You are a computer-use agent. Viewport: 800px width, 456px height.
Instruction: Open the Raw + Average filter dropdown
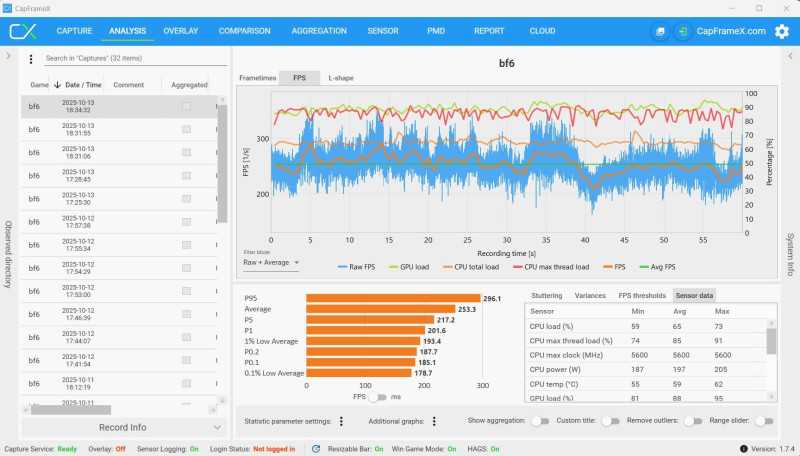[x=271, y=263]
